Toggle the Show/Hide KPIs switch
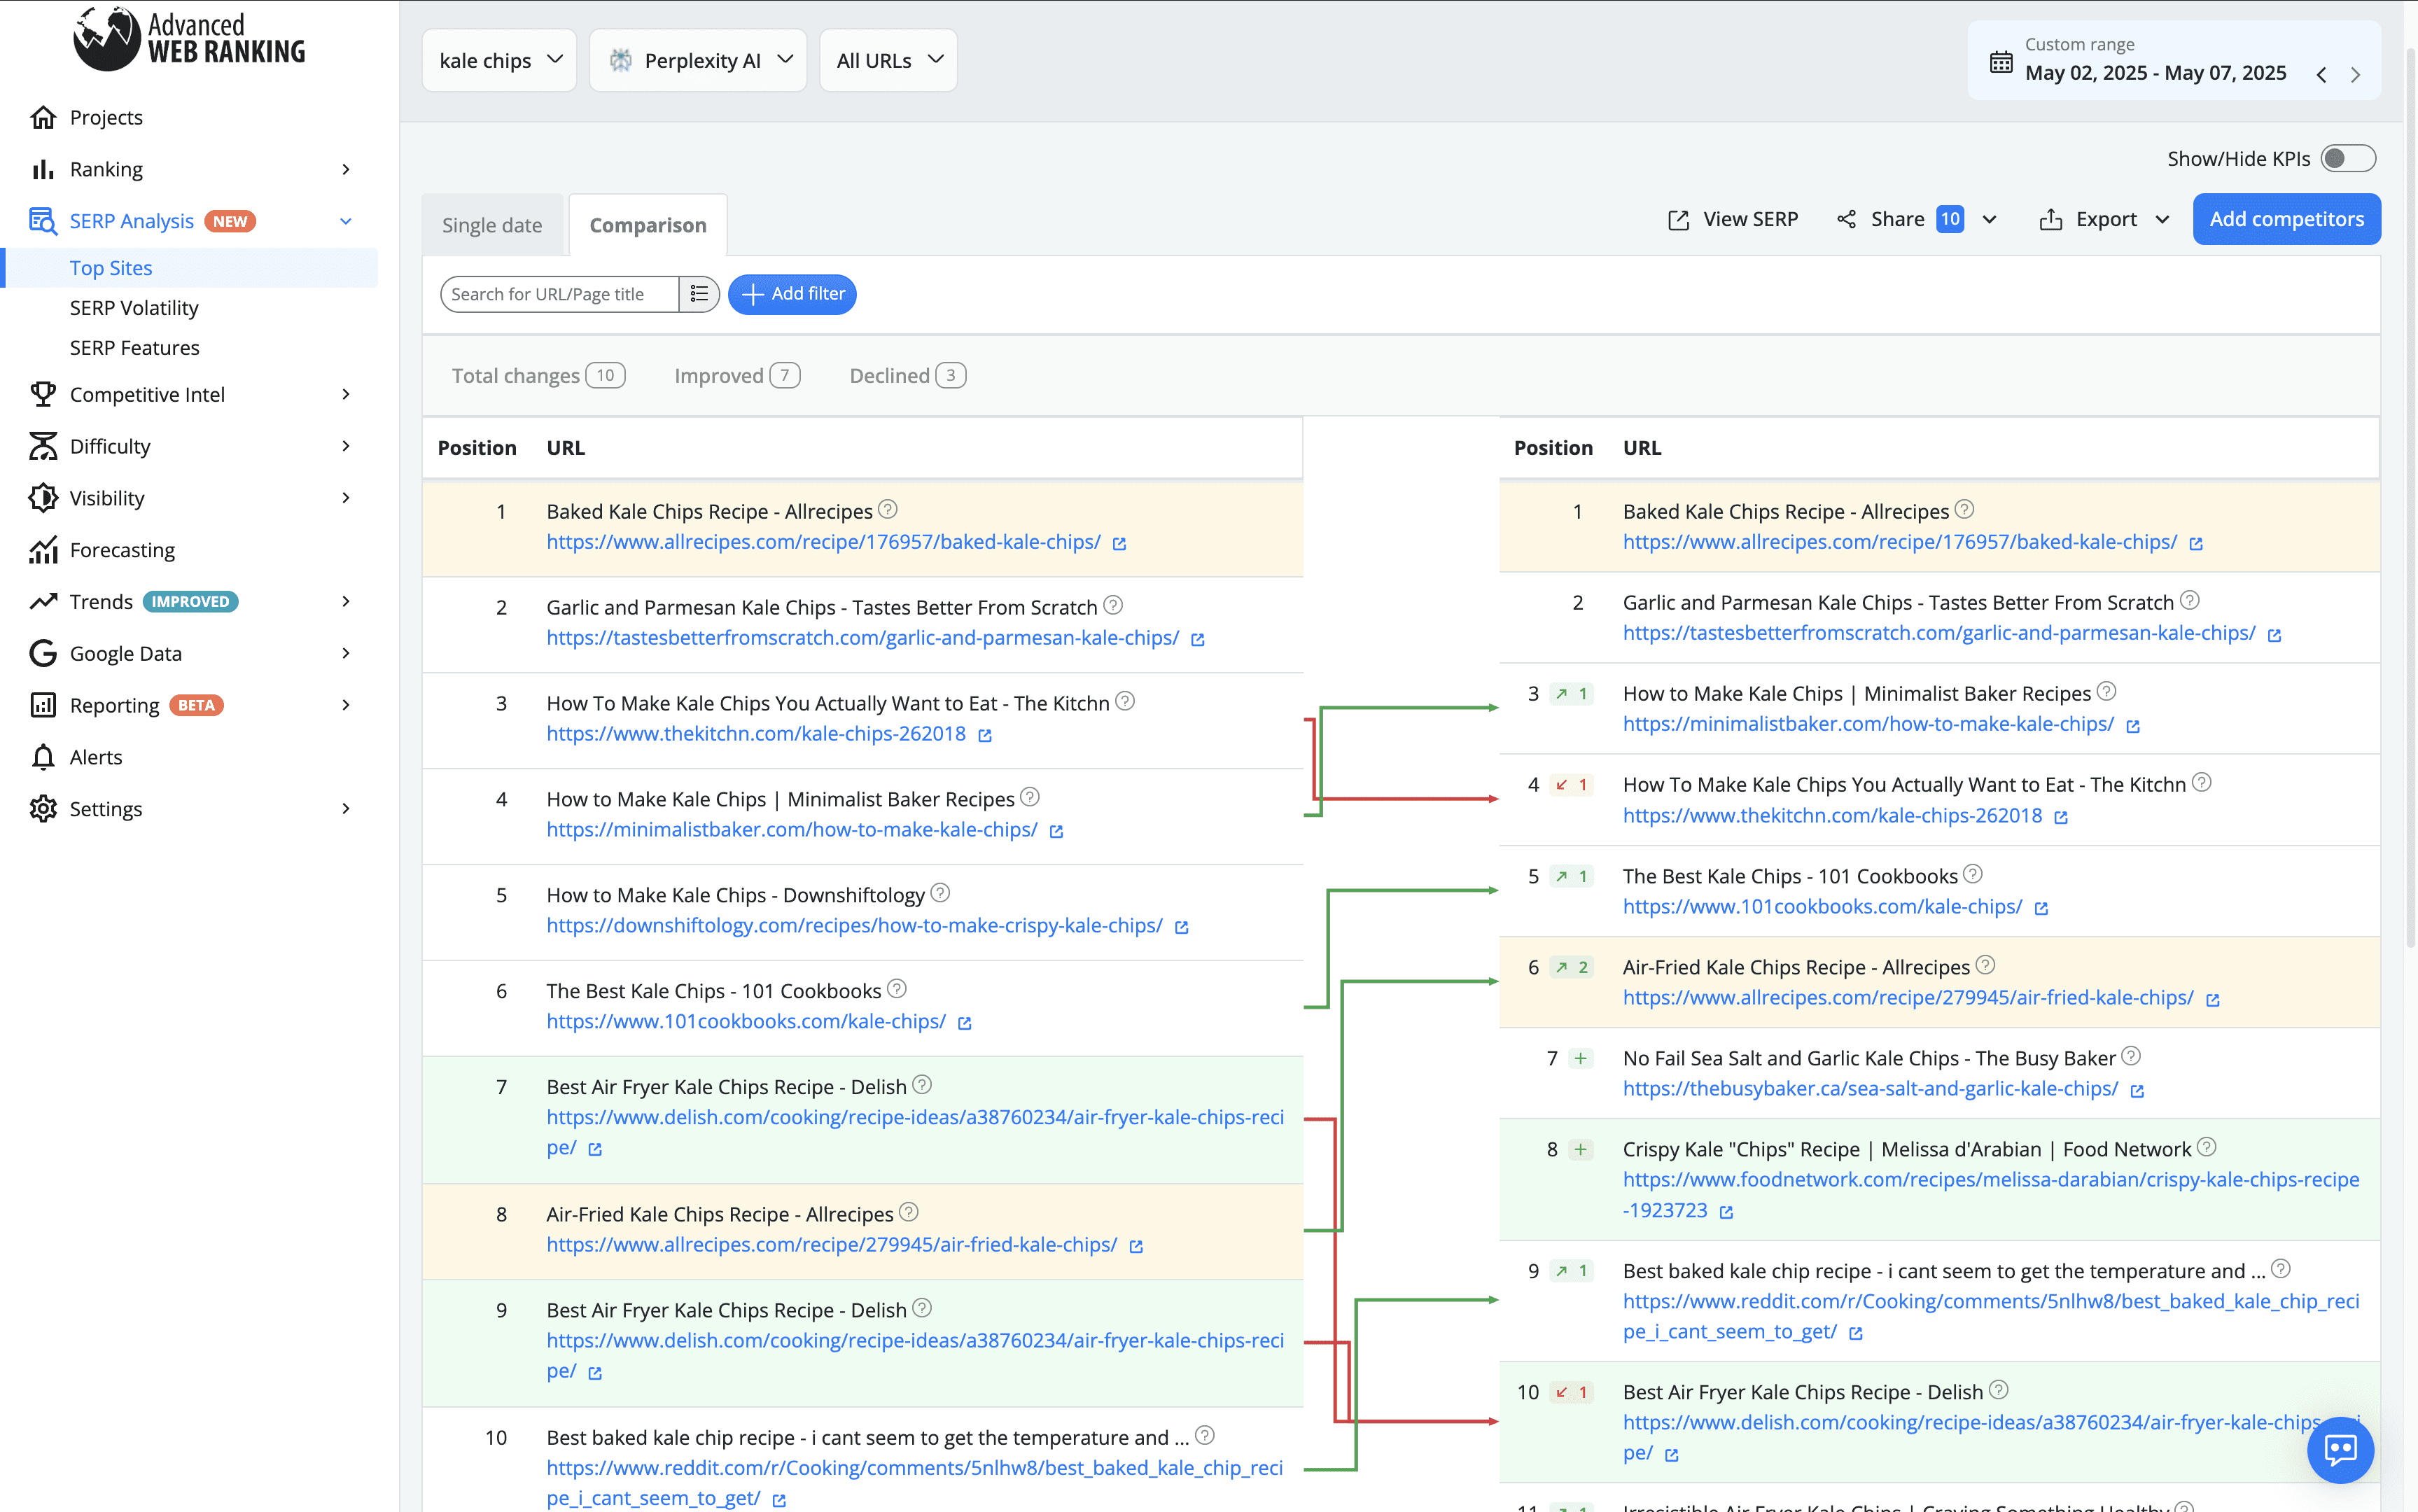Image resolution: width=2418 pixels, height=1512 pixels. 2347,158
